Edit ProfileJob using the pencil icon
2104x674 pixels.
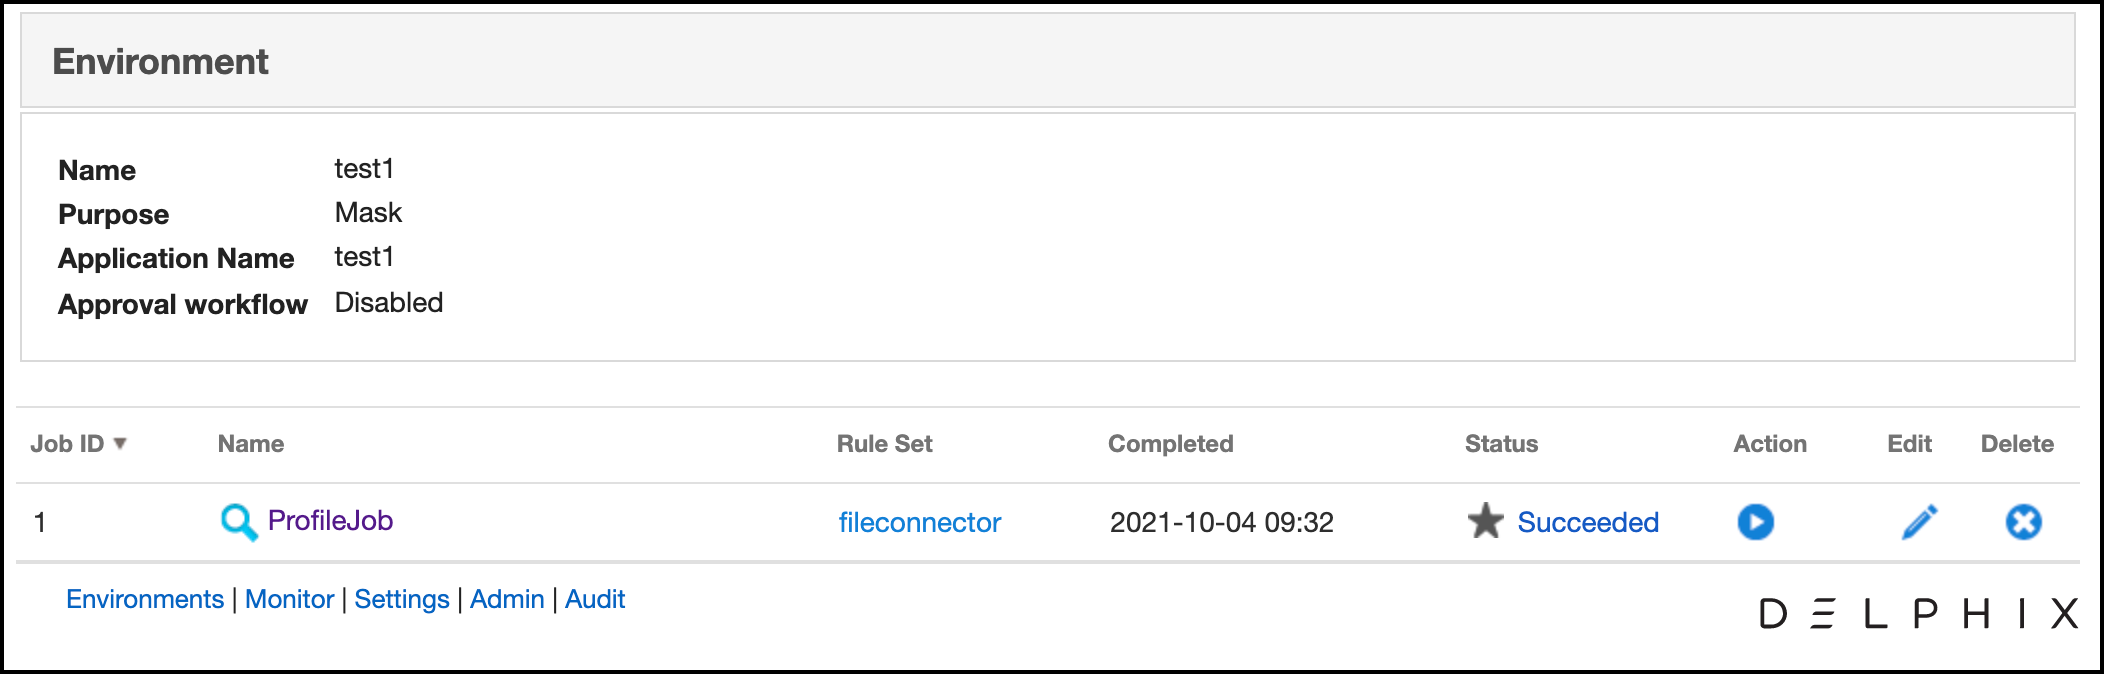point(1919,522)
